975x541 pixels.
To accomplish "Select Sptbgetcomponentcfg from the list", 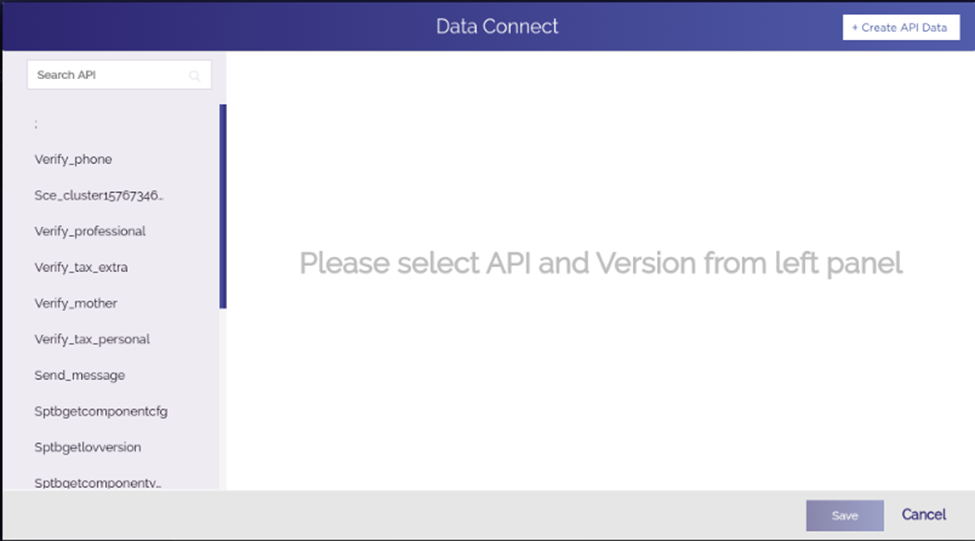I will click(101, 412).
